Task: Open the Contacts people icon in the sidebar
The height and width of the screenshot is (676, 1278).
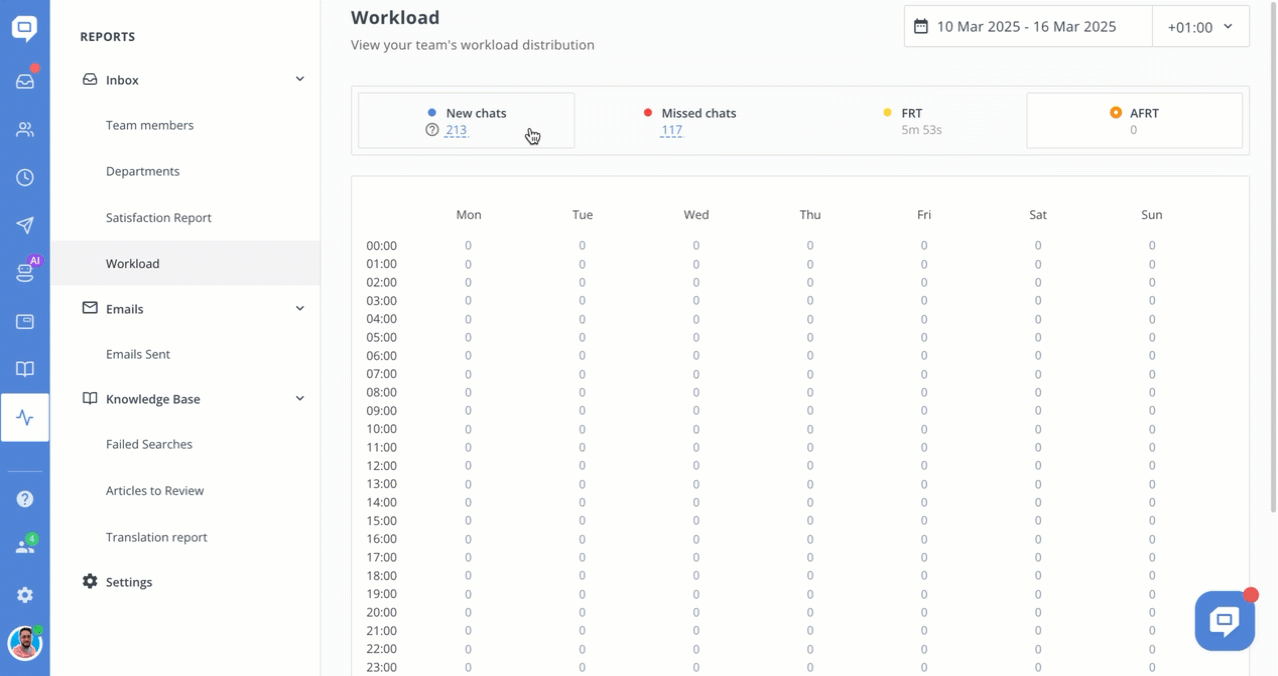Action: click(25, 129)
